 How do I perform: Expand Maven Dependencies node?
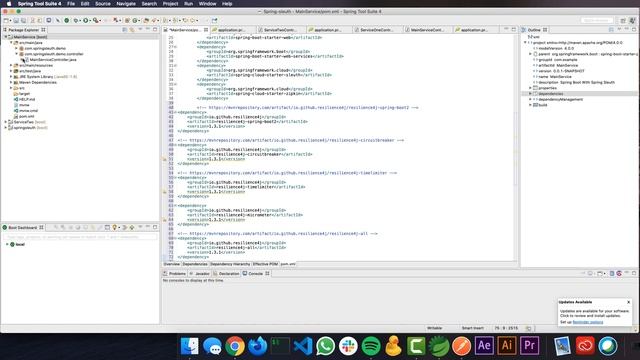click(11, 82)
